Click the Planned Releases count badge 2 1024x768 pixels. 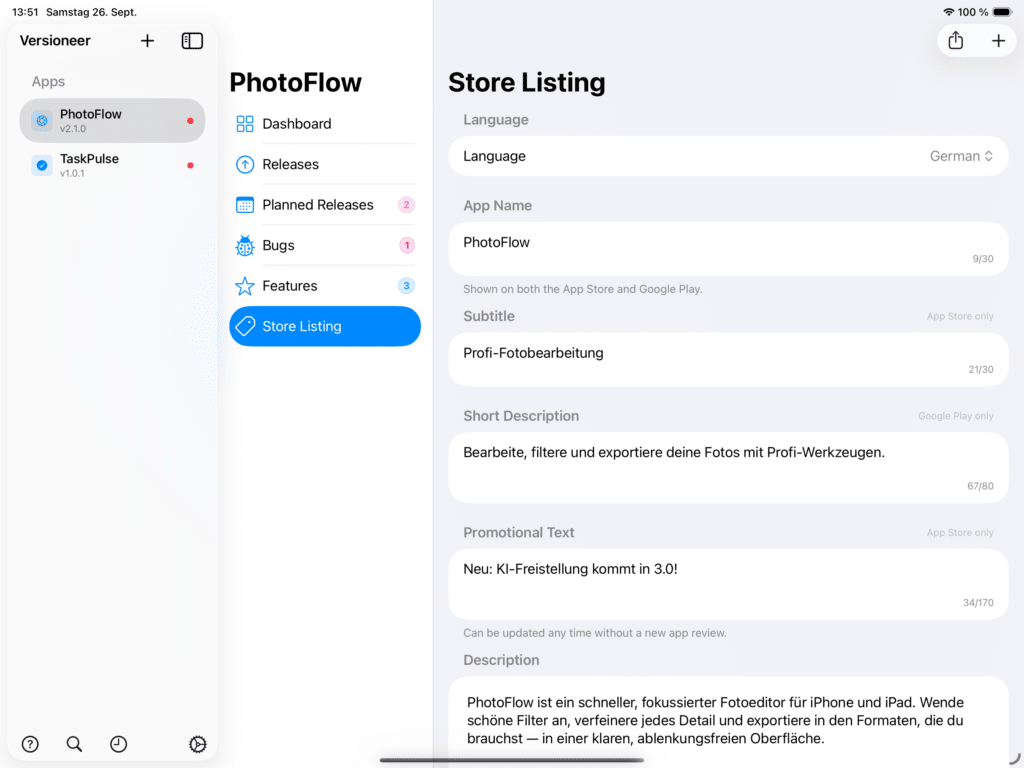click(x=406, y=205)
